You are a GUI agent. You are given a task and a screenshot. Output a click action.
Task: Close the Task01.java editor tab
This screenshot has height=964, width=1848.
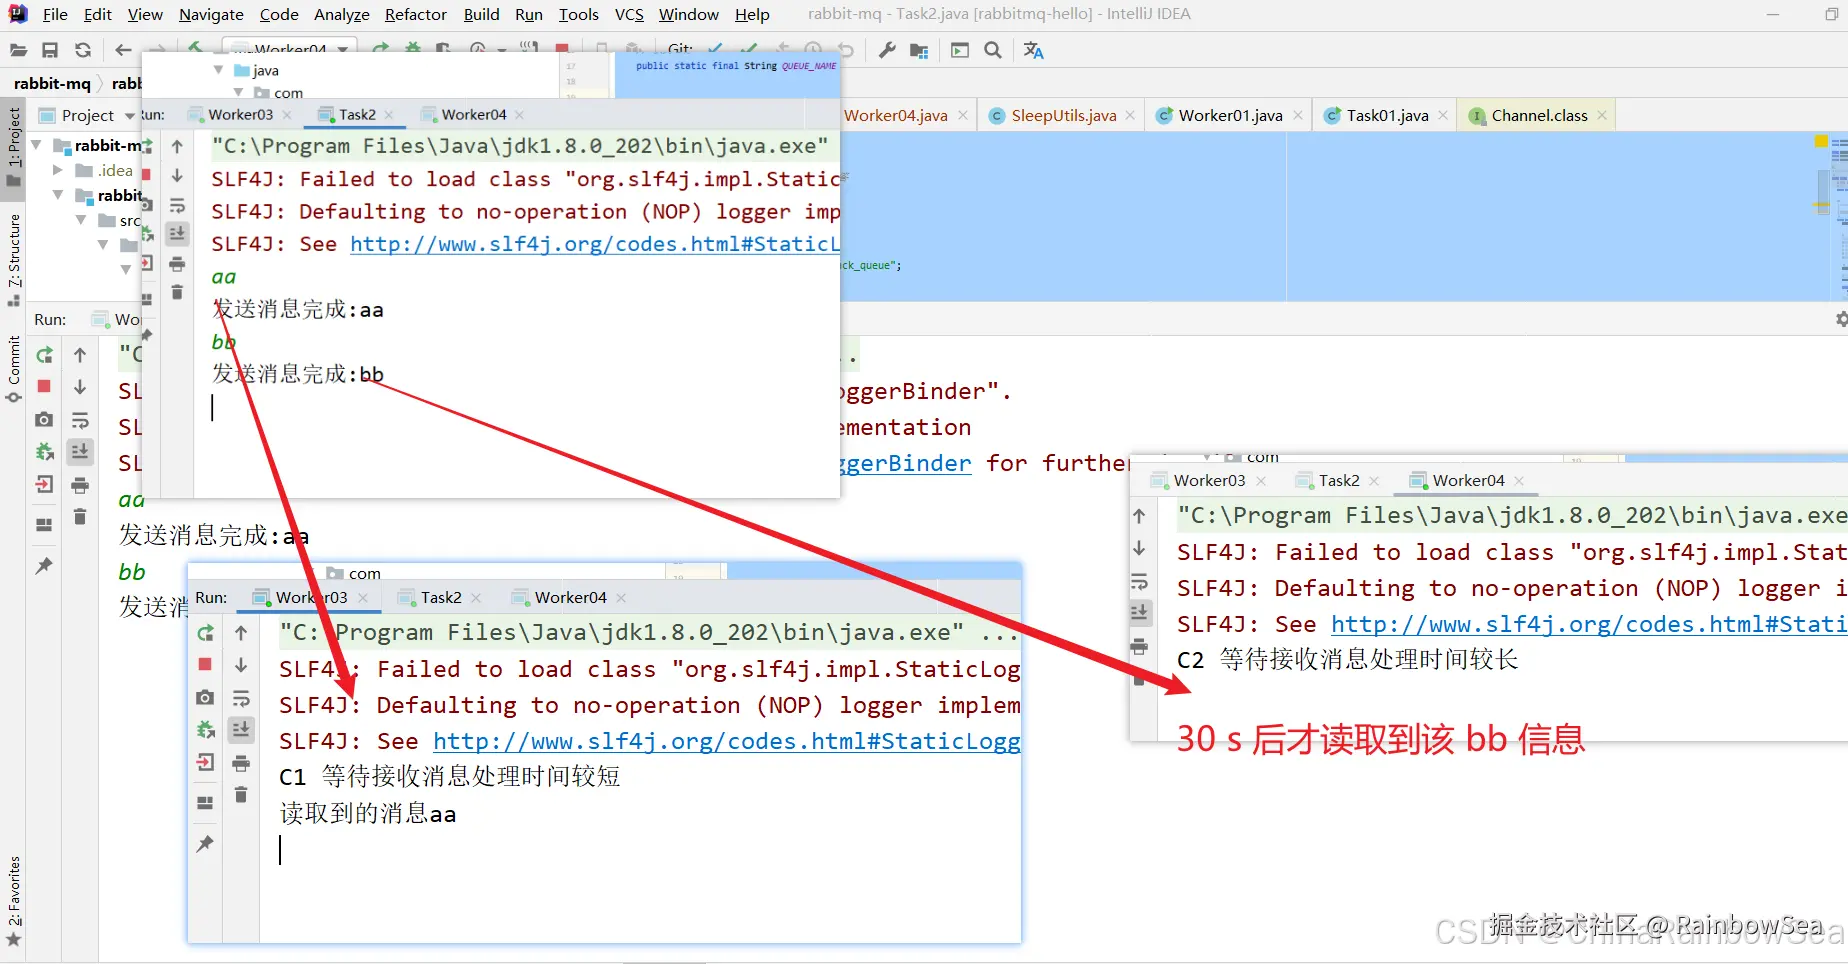click(x=1443, y=116)
